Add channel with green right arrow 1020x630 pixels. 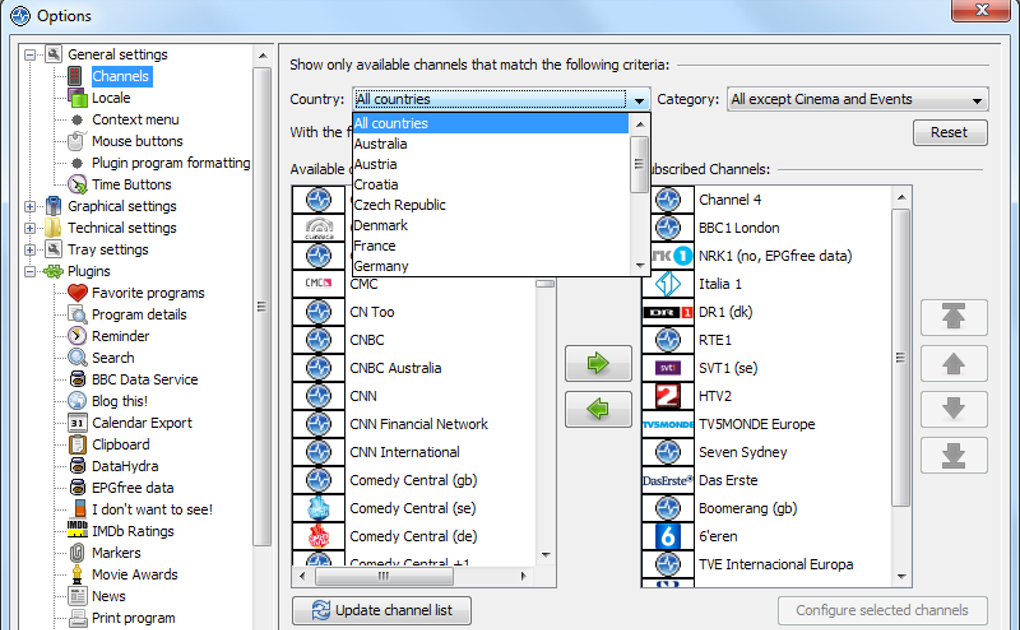[x=598, y=363]
